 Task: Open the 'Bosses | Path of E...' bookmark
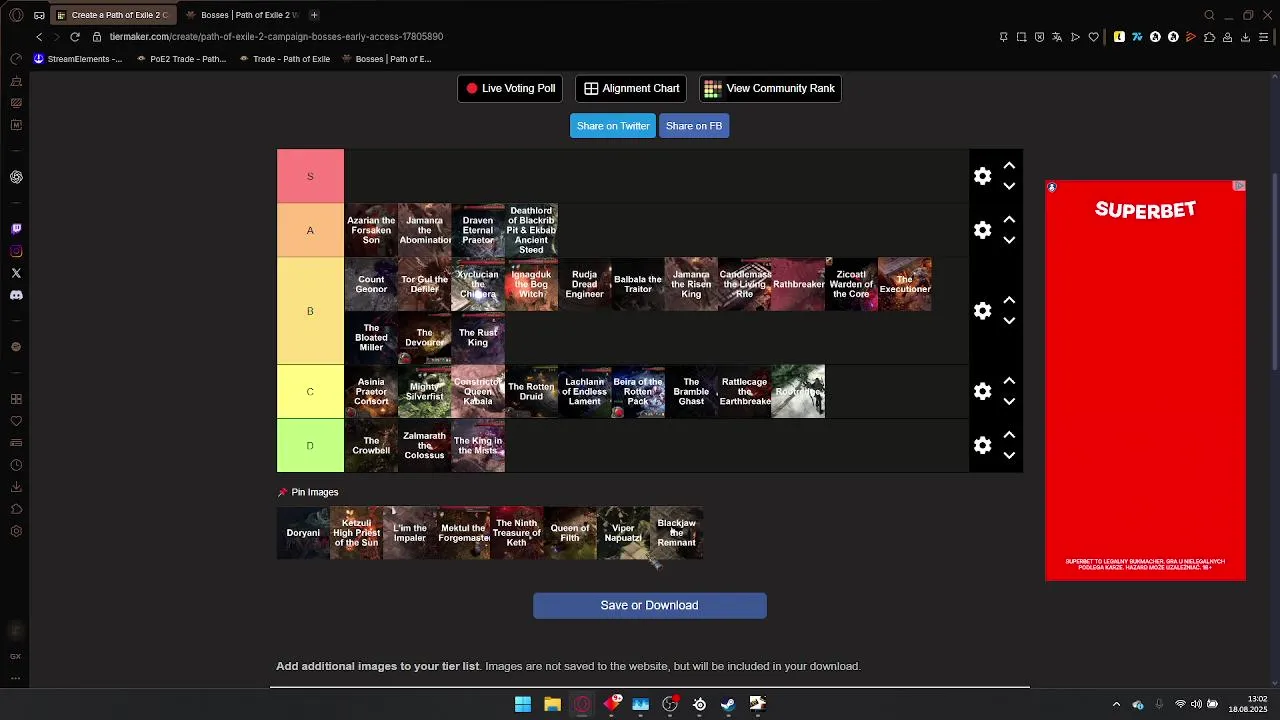coord(386,59)
